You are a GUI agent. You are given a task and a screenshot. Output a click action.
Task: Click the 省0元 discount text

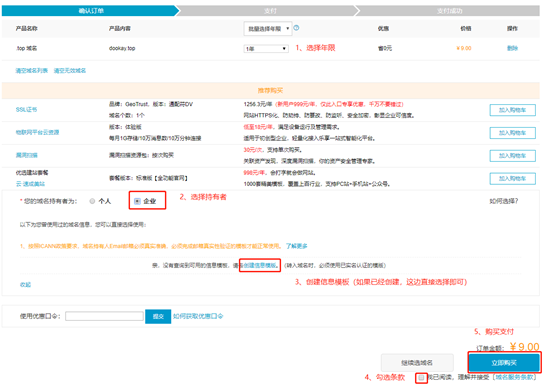pos(385,48)
